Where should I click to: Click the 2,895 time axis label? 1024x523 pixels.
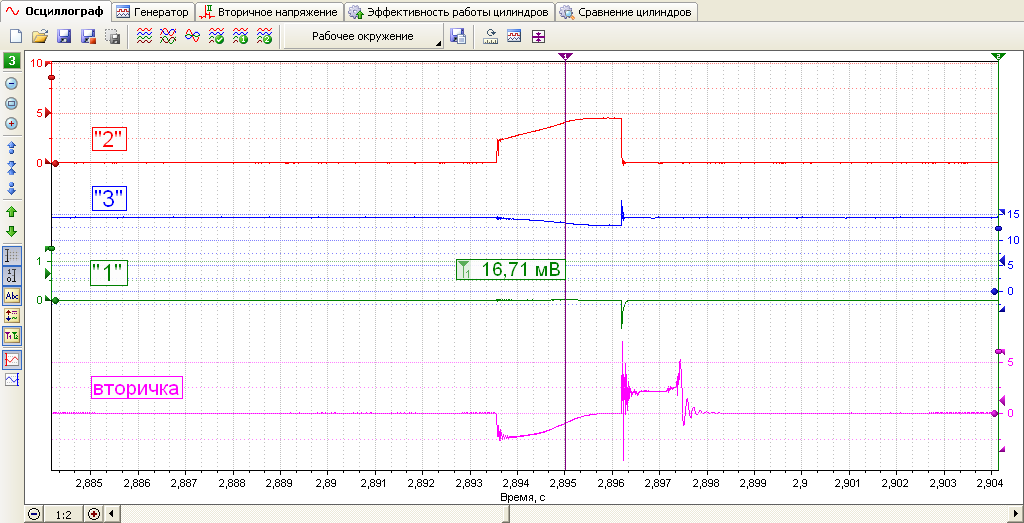[x=565, y=484]
